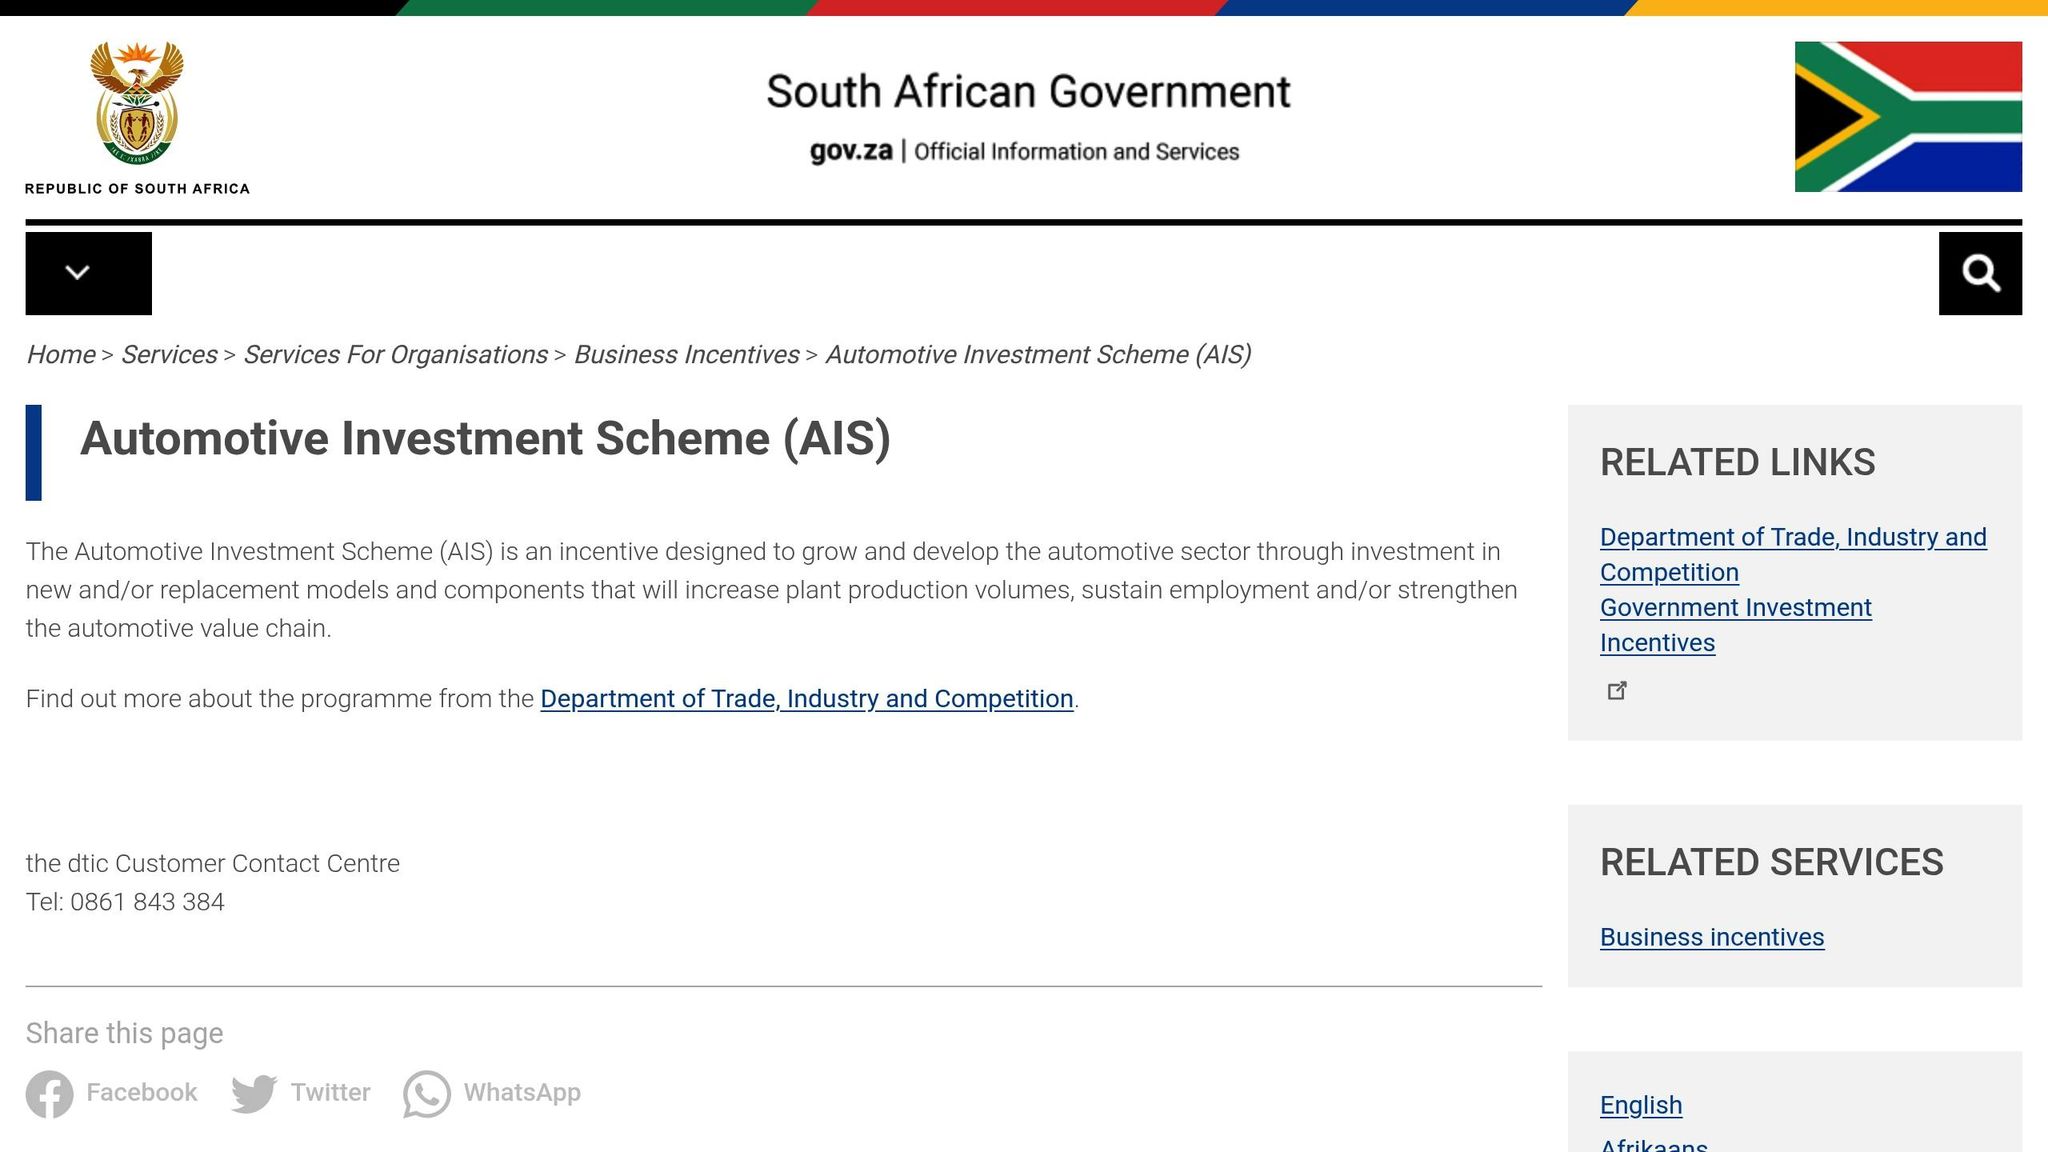
Task: Open the site search
Action: pos(1980,273)
